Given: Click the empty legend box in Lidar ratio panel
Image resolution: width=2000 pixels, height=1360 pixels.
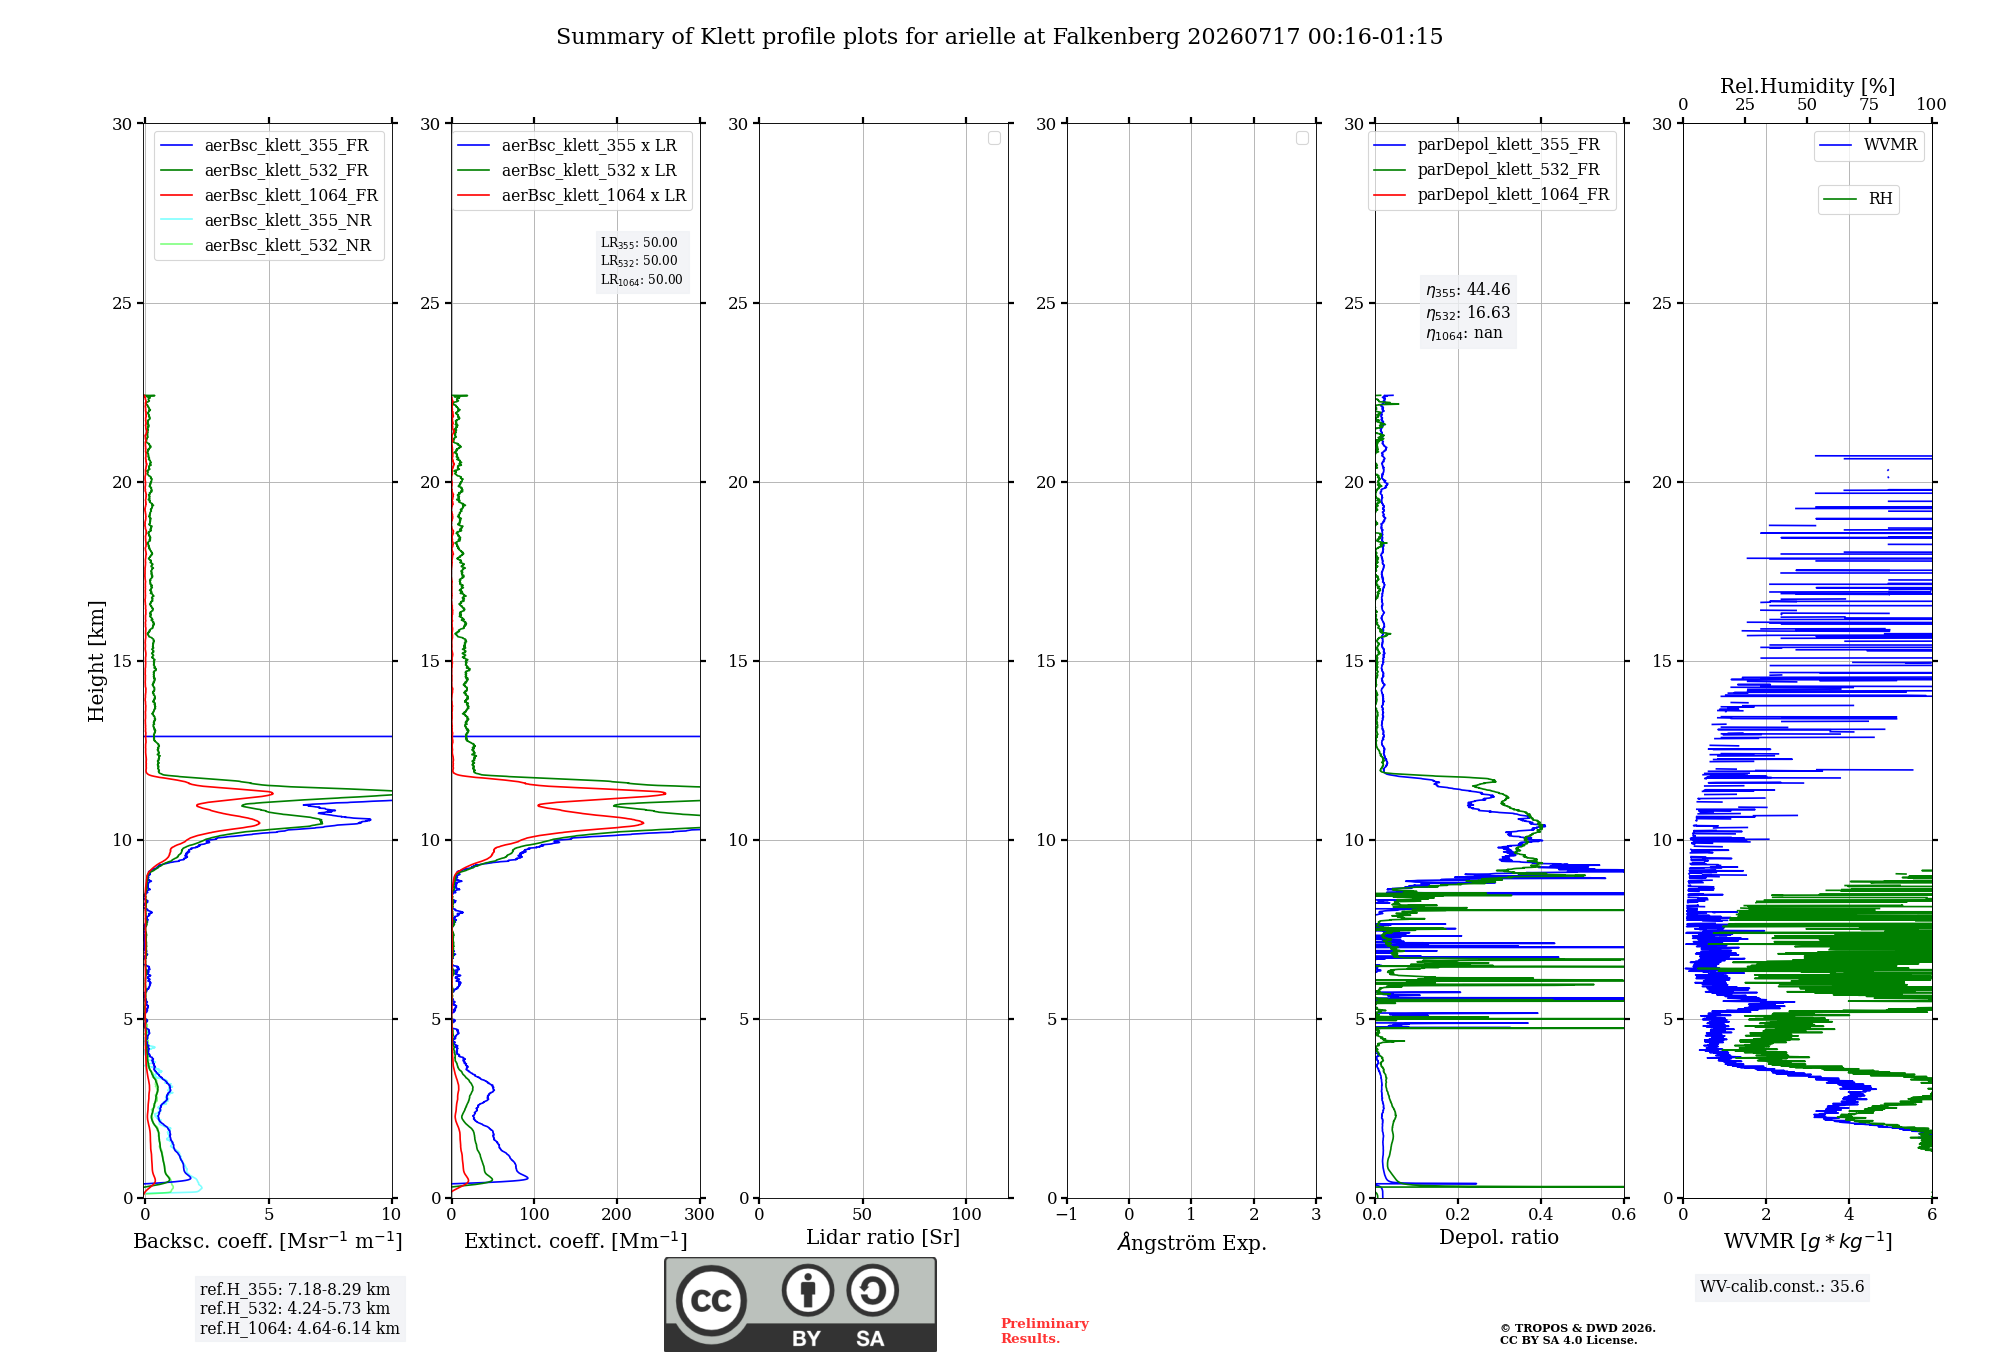Looking at the screenshot, I should (x=994, y=138).
